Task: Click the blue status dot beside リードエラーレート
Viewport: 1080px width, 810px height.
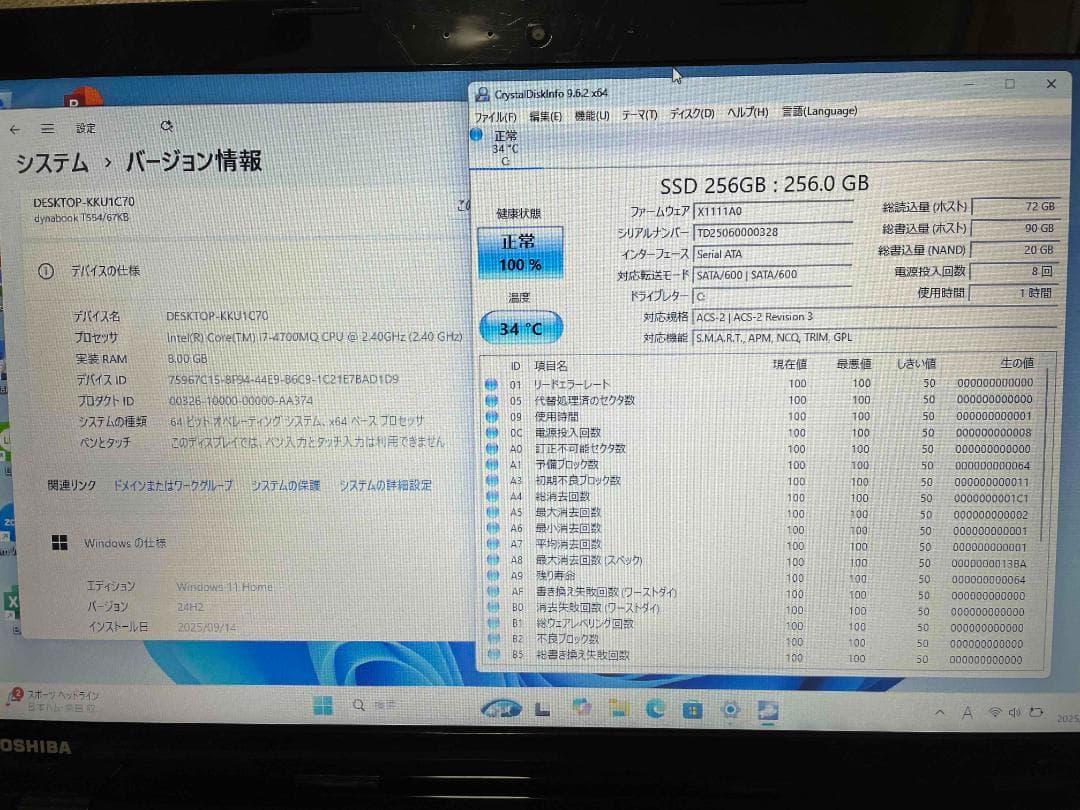Action: 490,383
